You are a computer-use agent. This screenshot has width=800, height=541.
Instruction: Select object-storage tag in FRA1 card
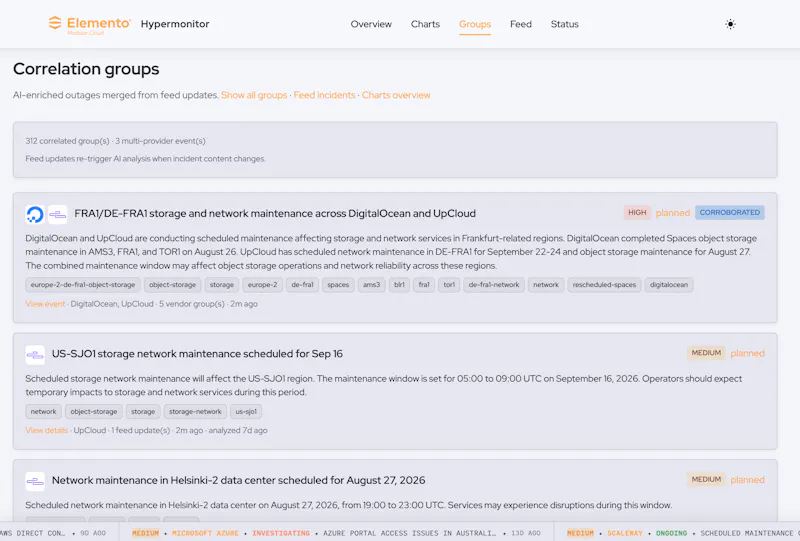click(172, 285)
